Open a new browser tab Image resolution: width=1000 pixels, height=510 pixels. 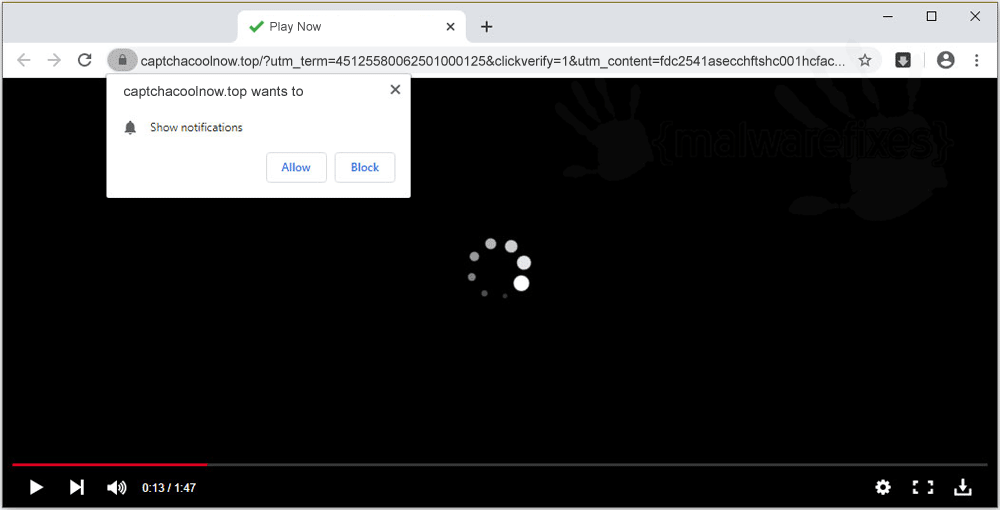487,27
